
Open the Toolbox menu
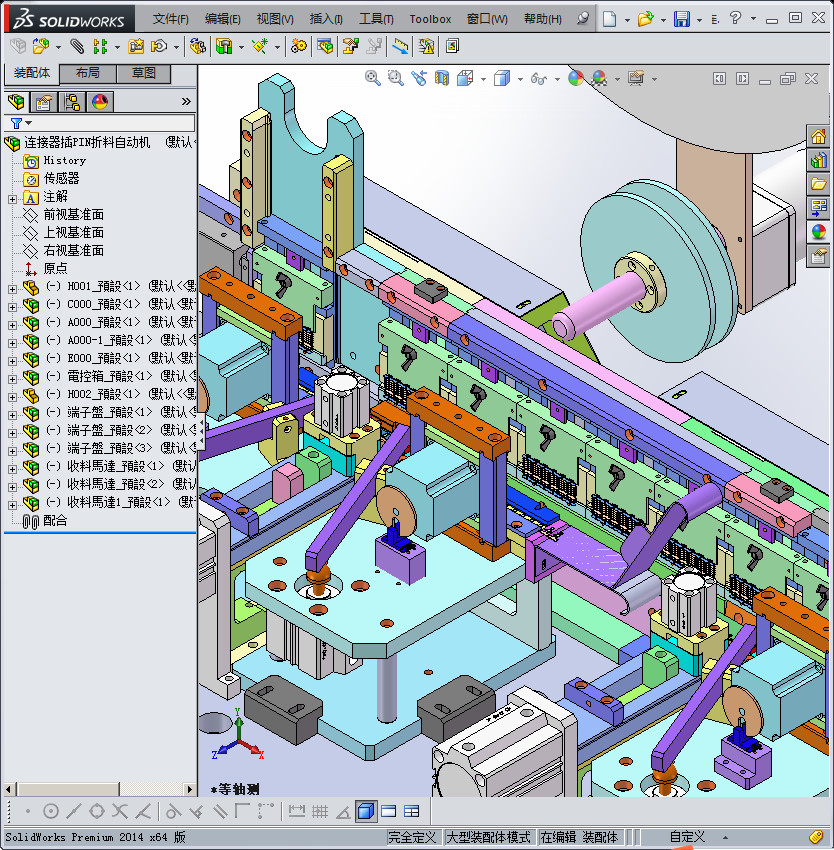click(x=430, y=19)
